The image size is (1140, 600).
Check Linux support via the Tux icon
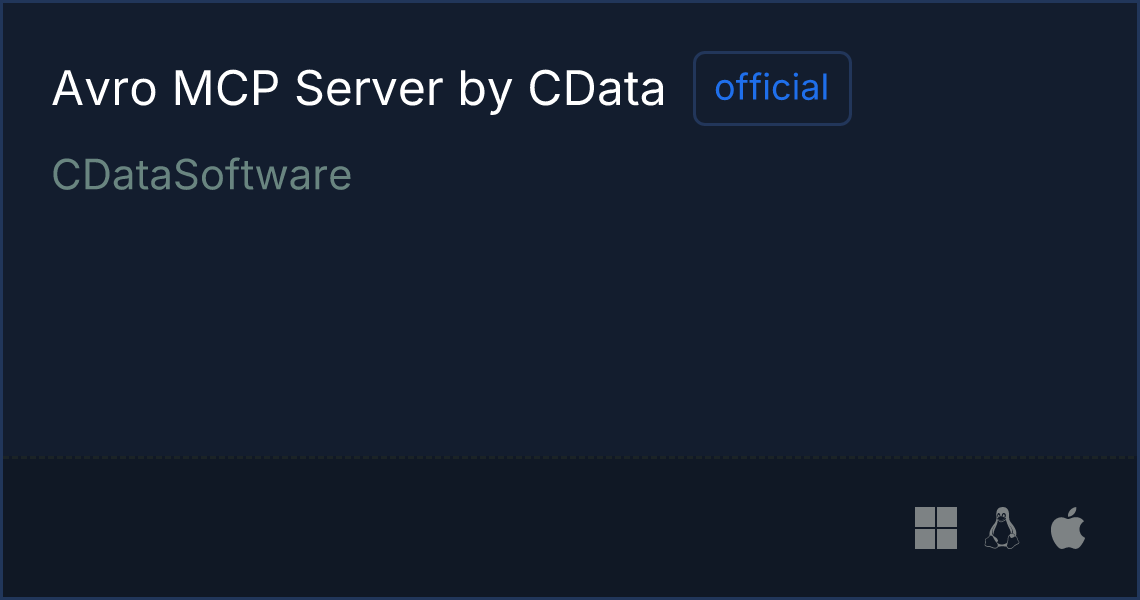(1002, 528)
